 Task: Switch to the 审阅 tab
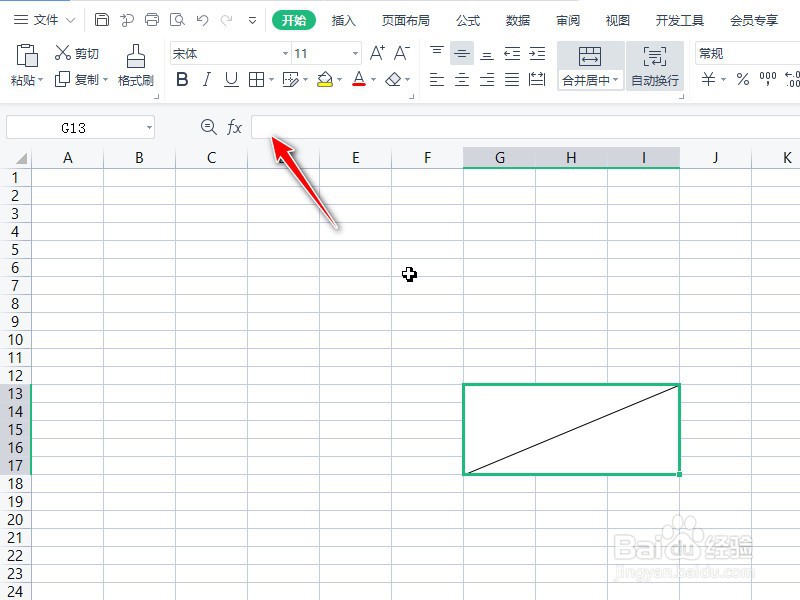pos(568,20)
